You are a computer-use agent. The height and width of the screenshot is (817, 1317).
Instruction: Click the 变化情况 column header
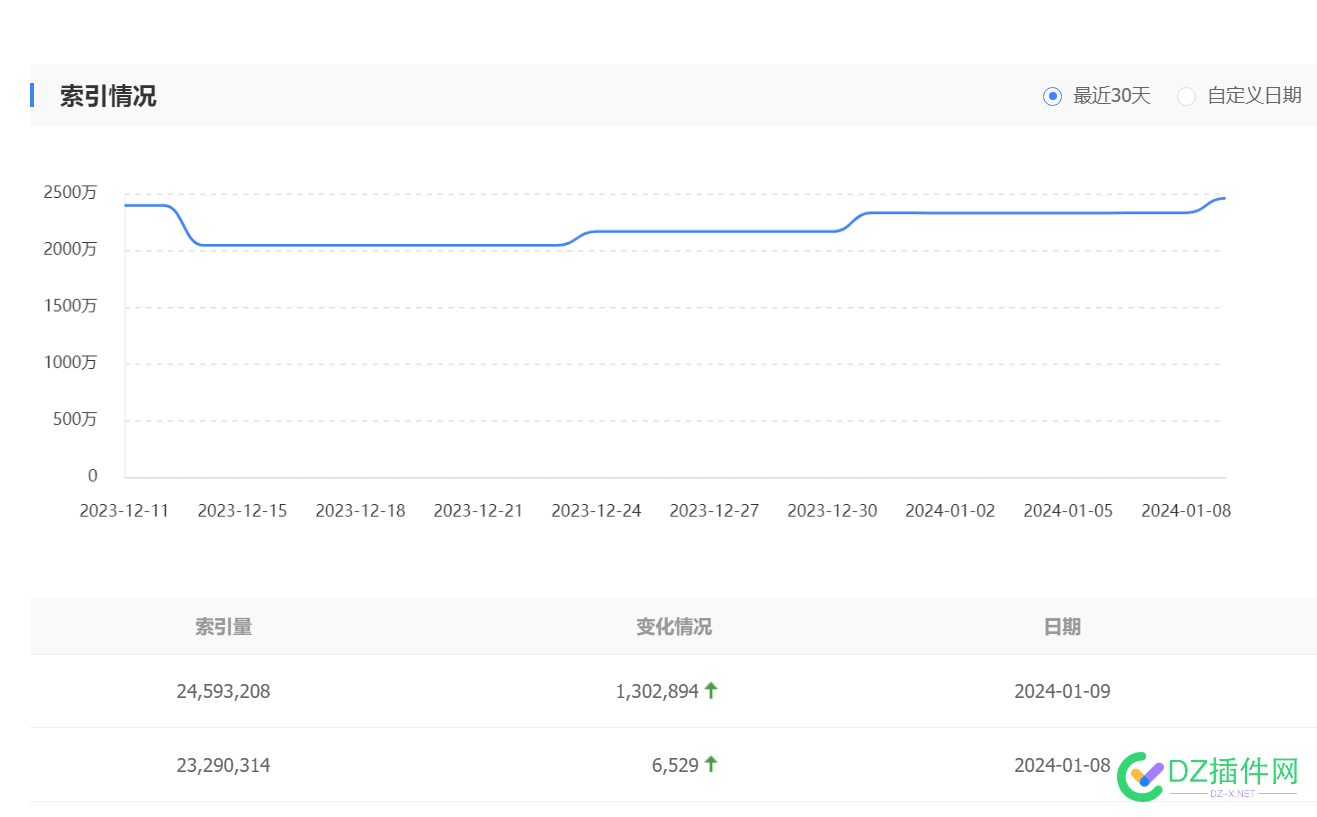(674, 627)
